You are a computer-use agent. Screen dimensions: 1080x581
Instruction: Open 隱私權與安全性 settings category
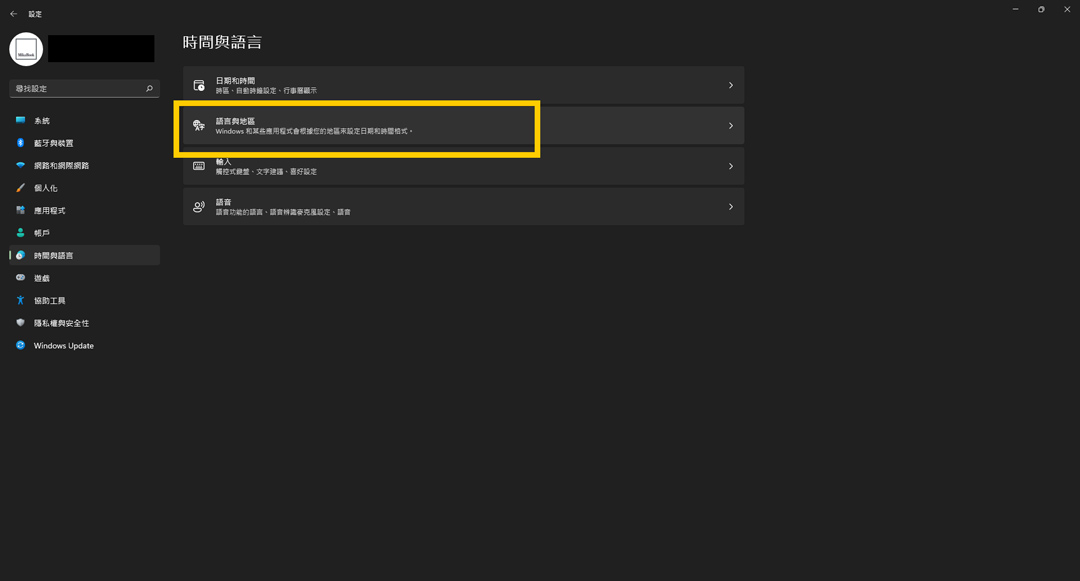point(61,324)
